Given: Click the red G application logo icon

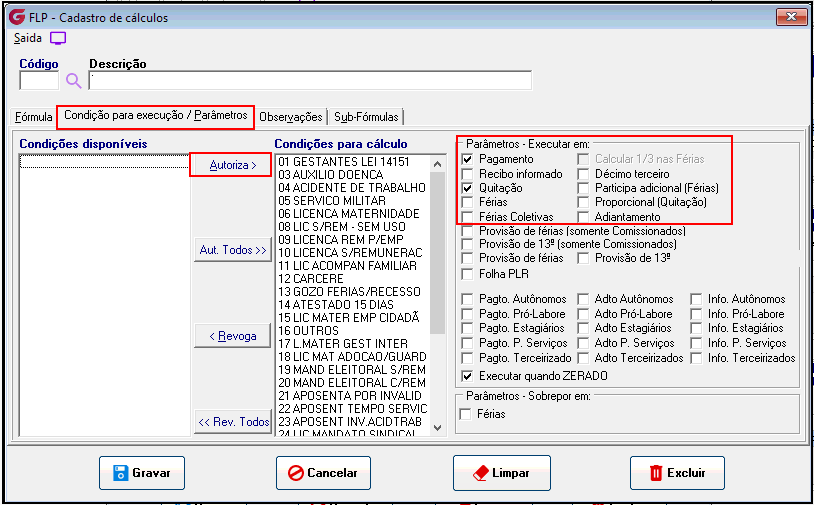Looking at the screenshot, I should pyautogui.click(x=17, y=17).
